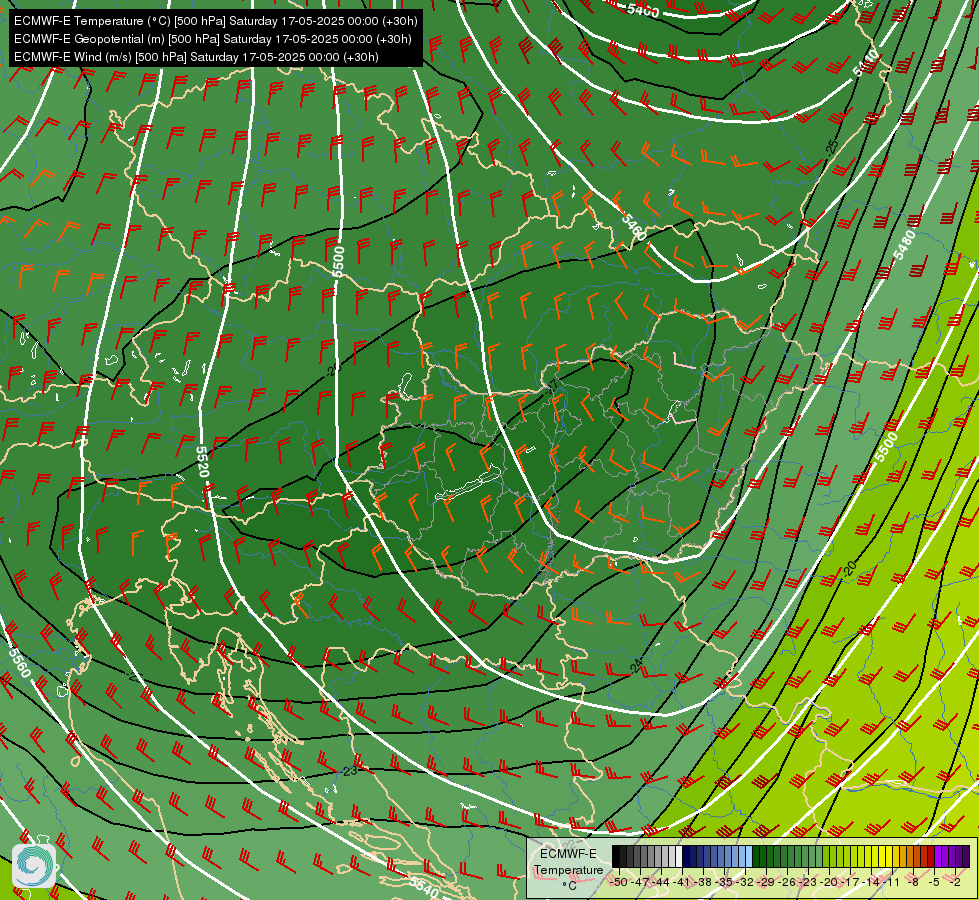Click the 5400 geopotential contour label
The width and height of the screenshot is (979, 900).
(642, 10)
